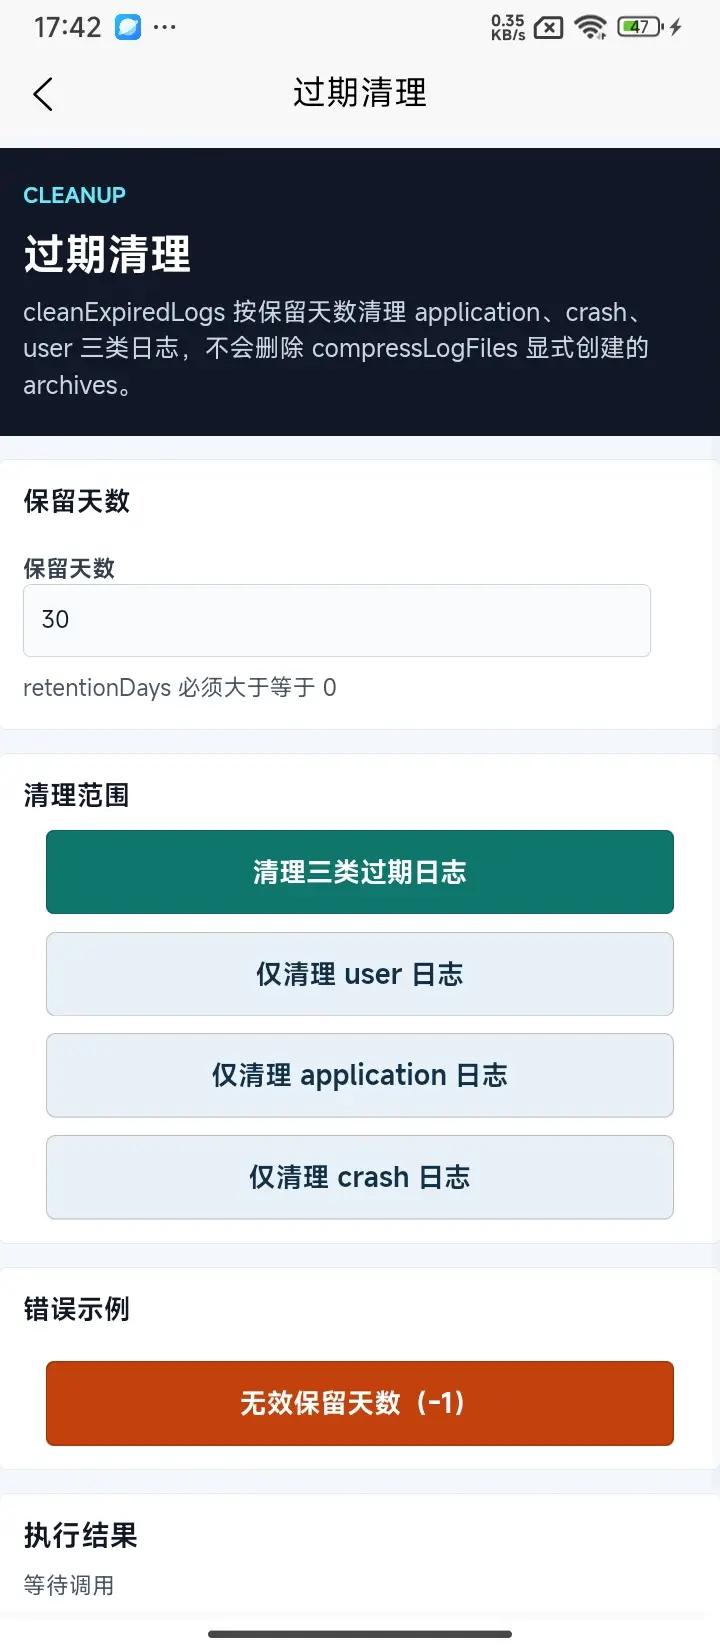This screenshot has height=1650, width=720.
Task: Tap the 过期清理 page title
Action: pos(360,93)
